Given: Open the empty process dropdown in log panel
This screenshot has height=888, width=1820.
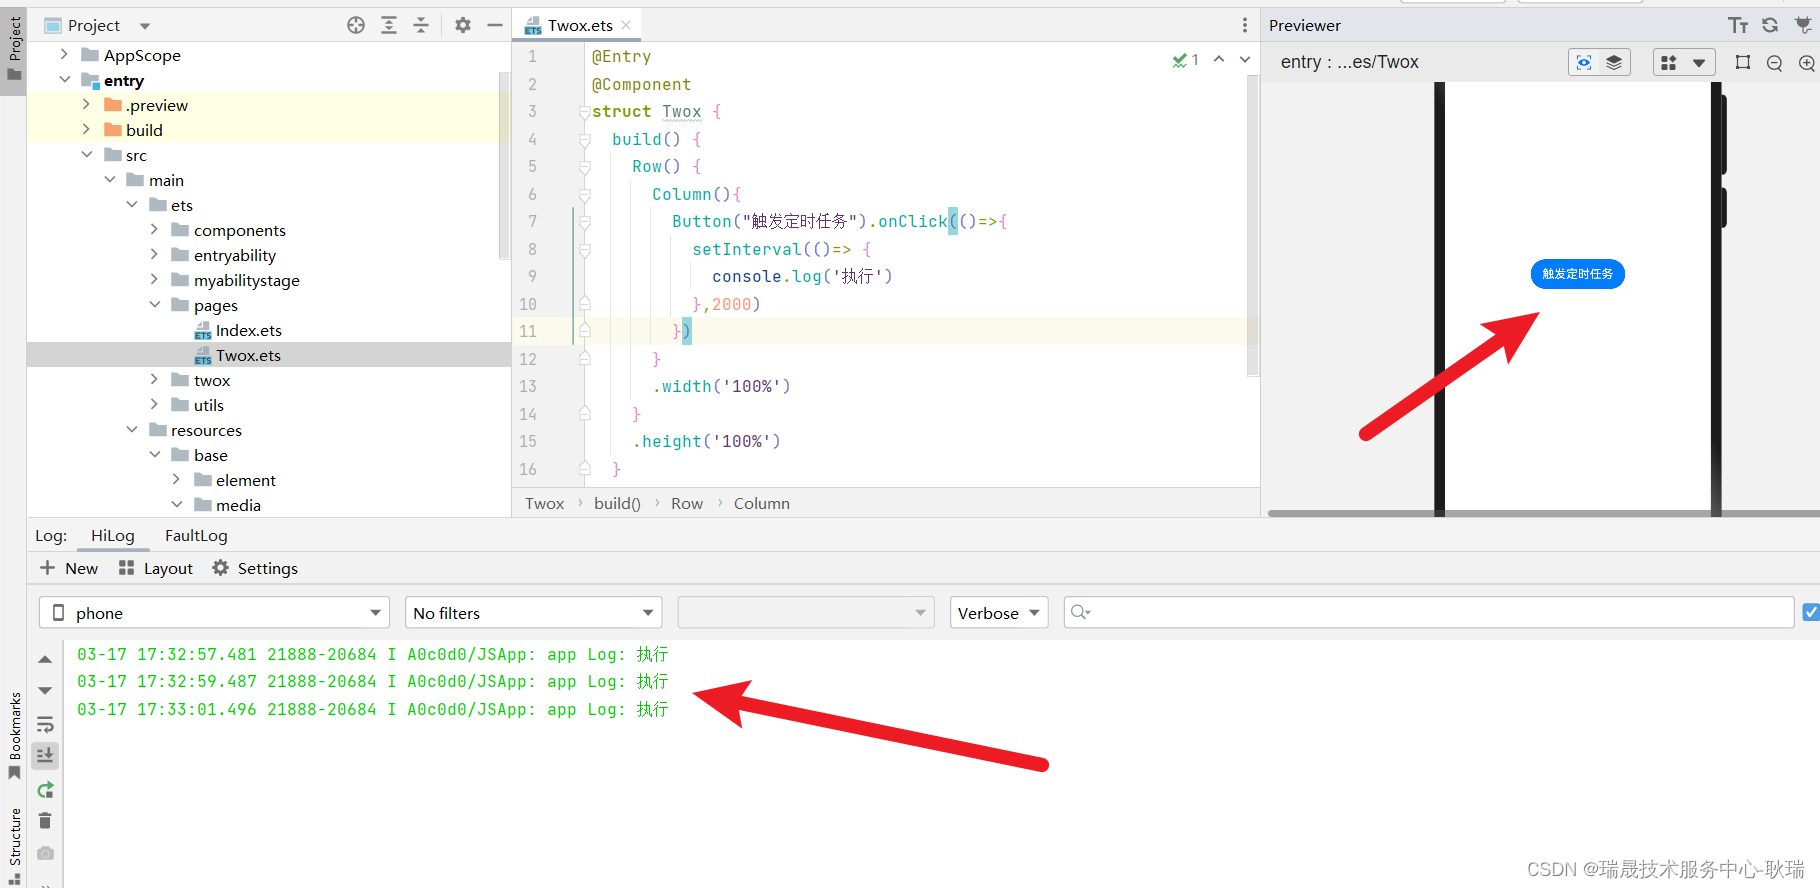Looking at the screenshot, I should click(806, 613).
